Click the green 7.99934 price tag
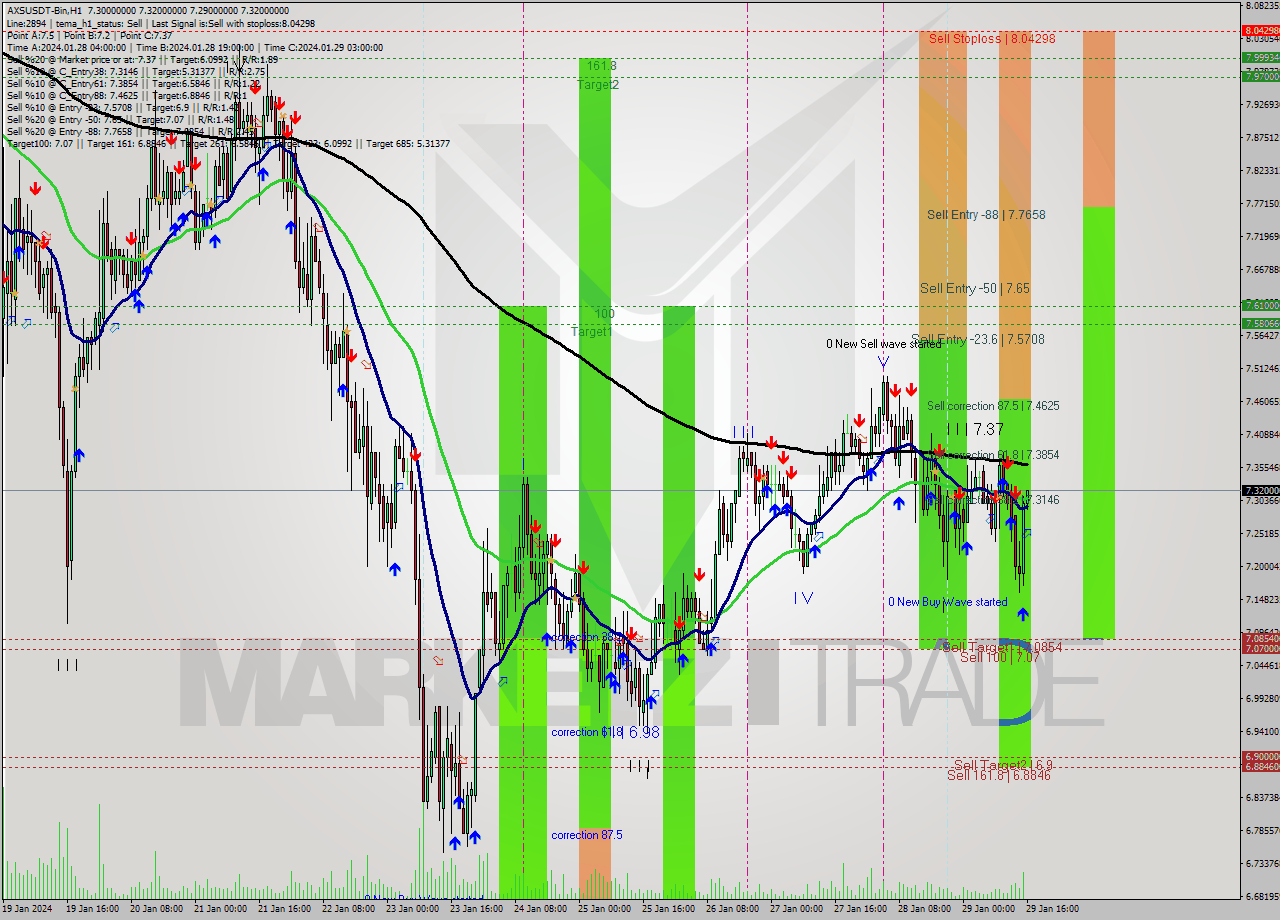Viewport: 1280px width, 920px height. click(x=1260, y=58)
